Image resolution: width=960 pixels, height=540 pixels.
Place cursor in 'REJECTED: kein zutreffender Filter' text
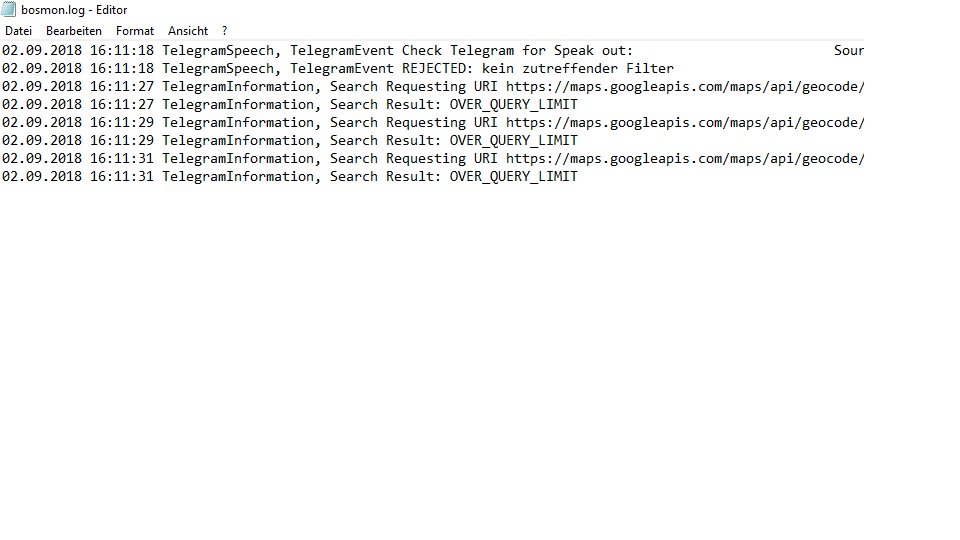538,69
